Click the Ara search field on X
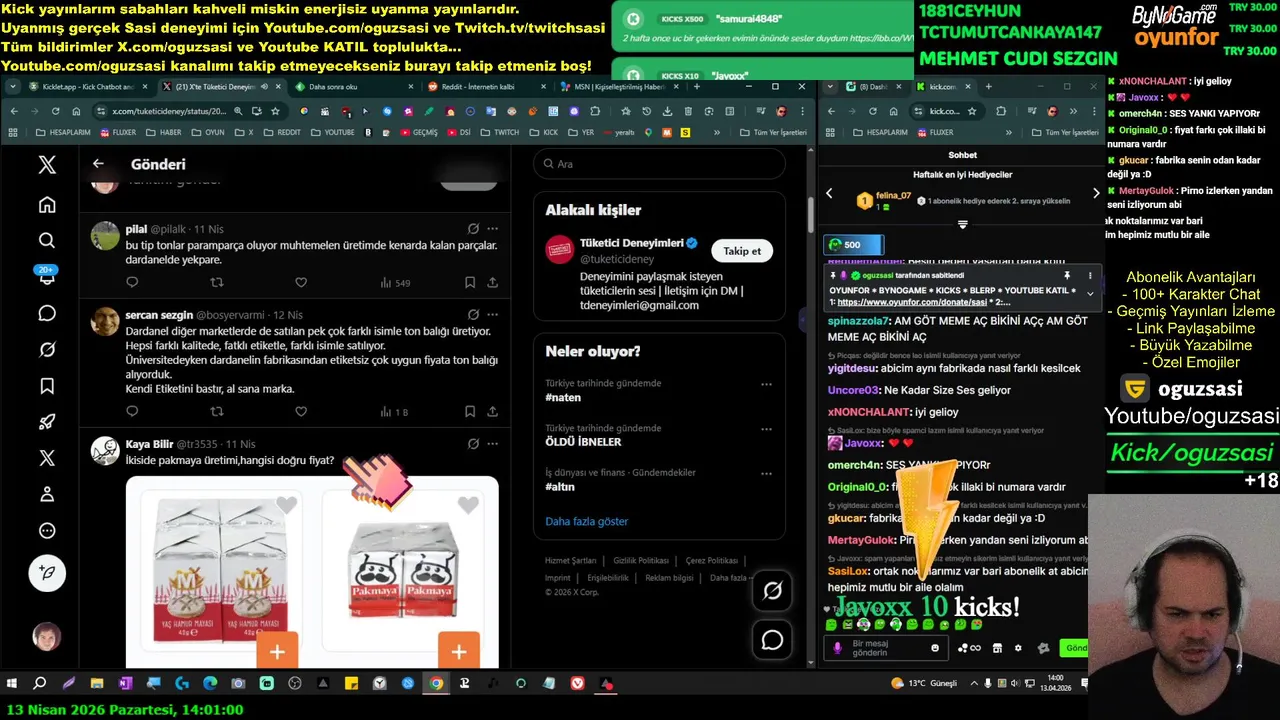 pyautogui.click(x=660, y=164)
